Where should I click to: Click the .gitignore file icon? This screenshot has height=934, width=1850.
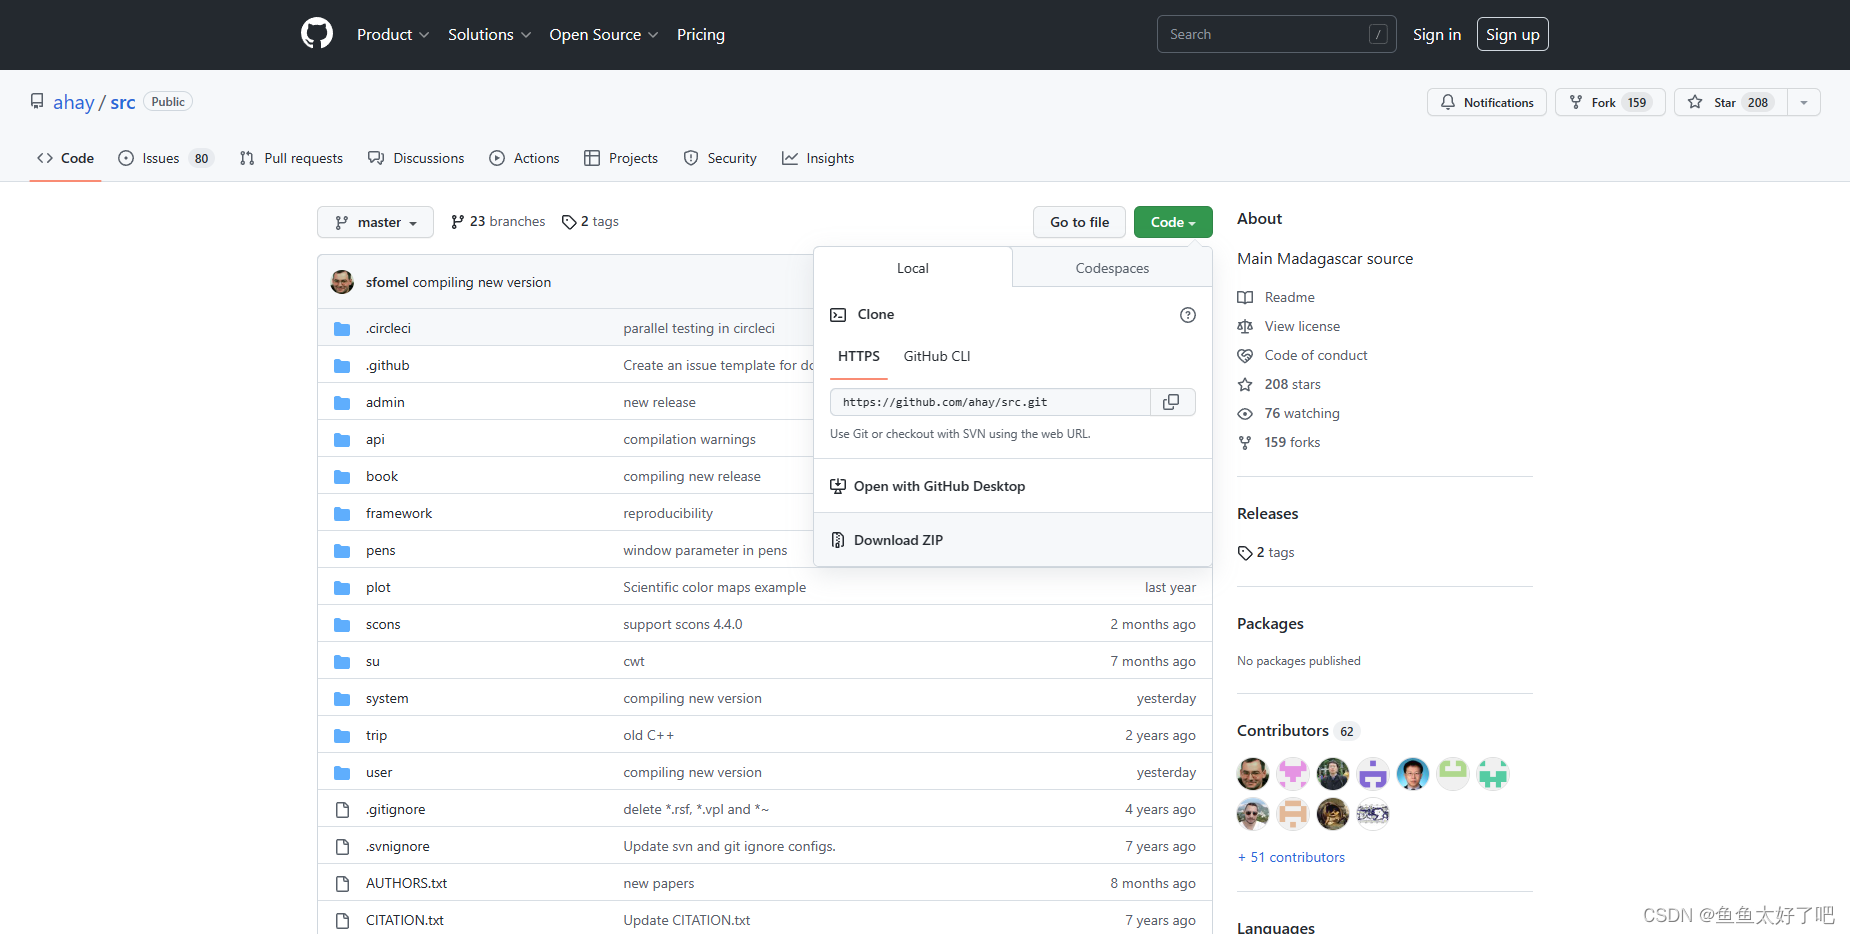point(342,809)
